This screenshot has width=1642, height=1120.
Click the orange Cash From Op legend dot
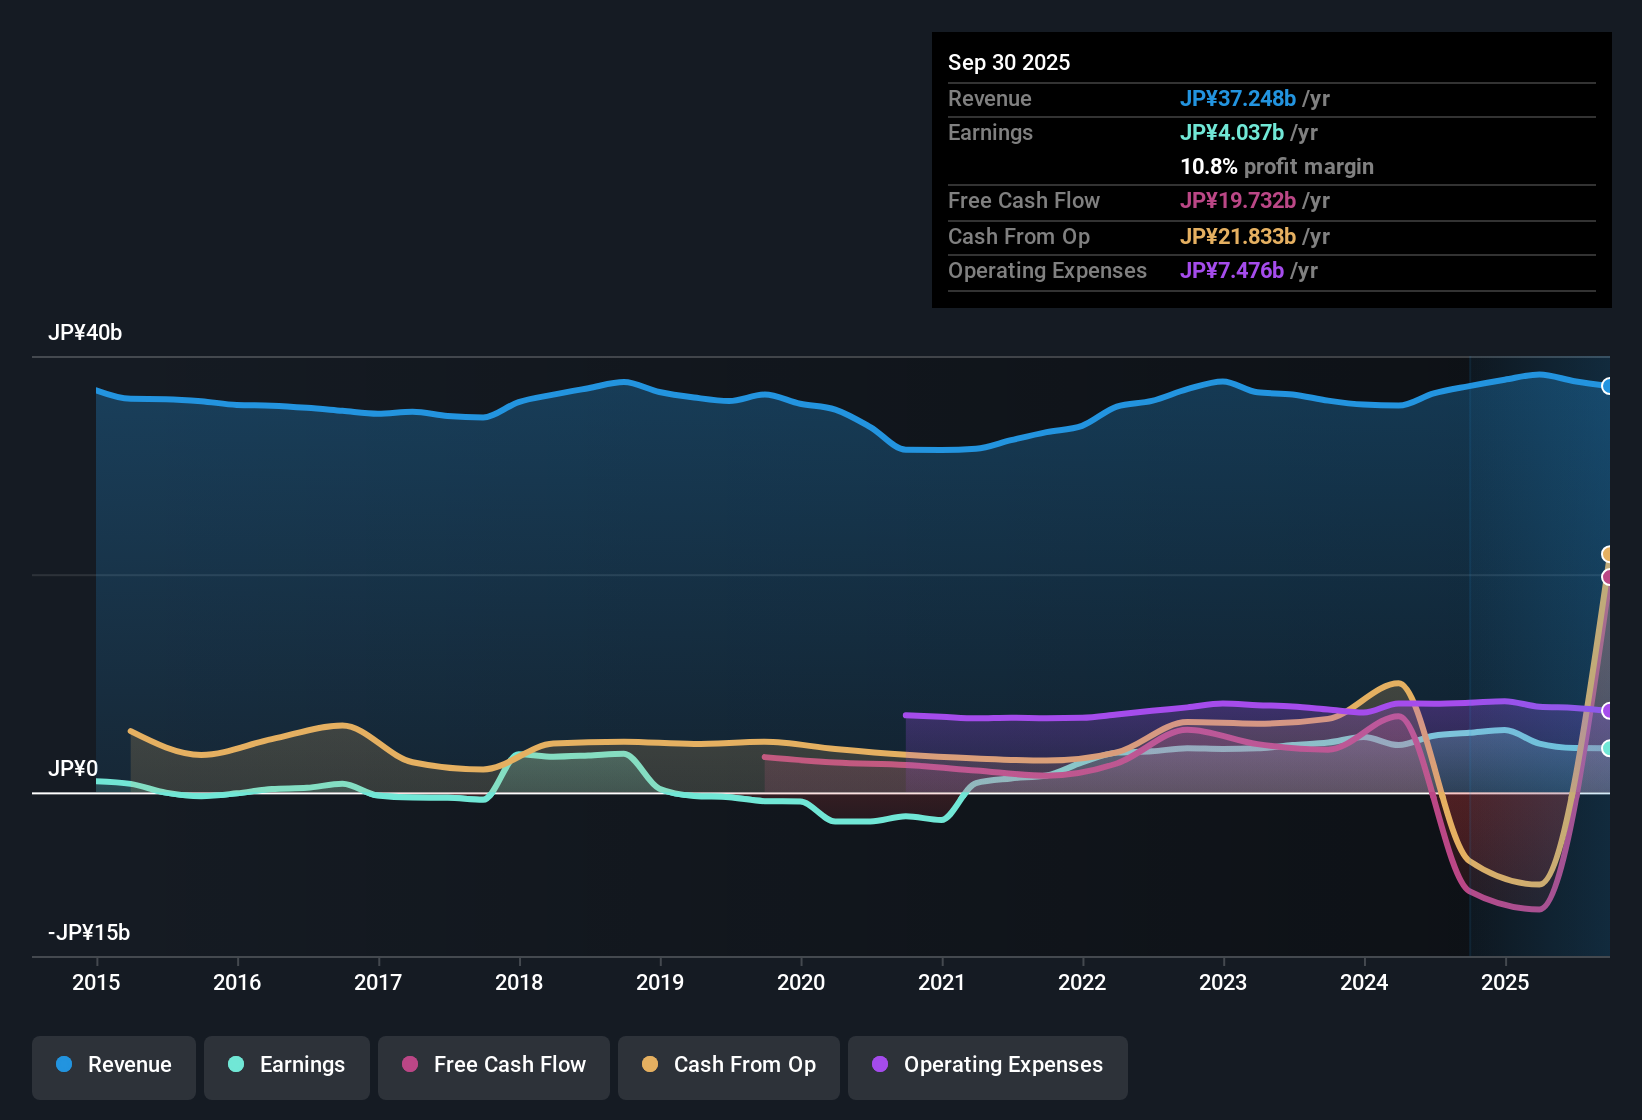point(650,1065)
